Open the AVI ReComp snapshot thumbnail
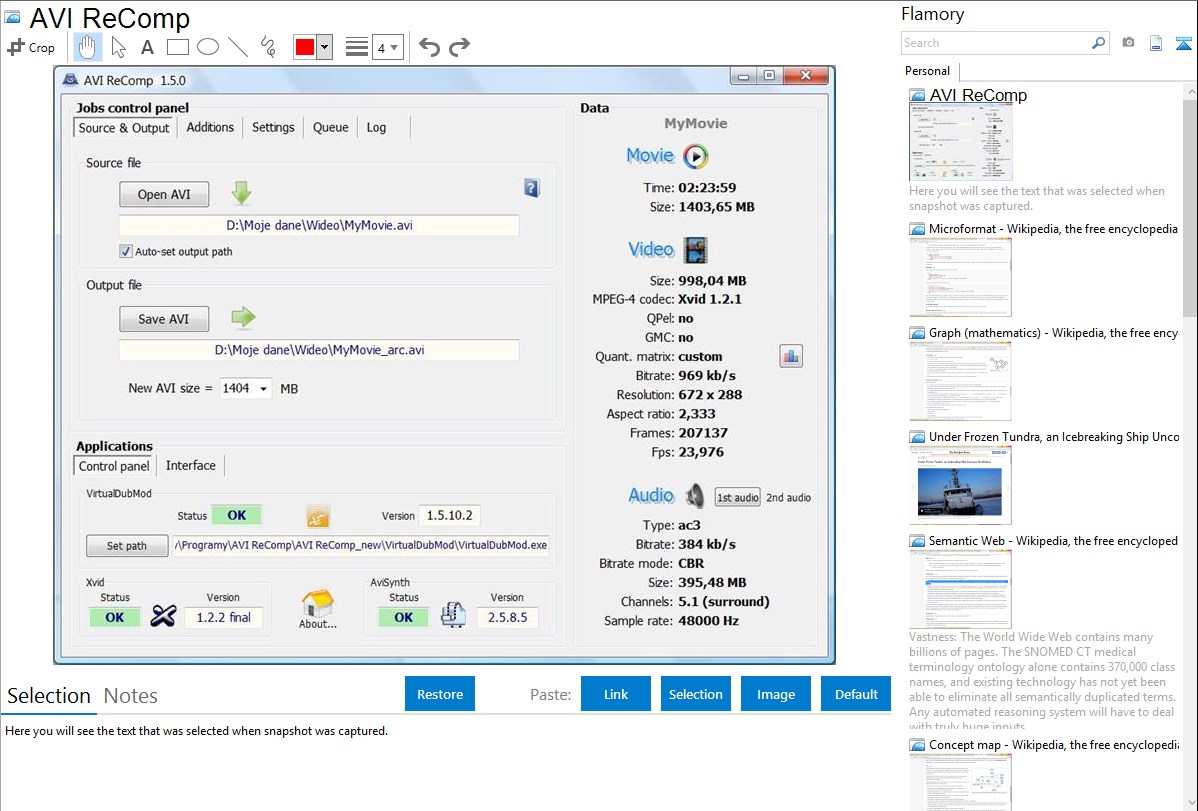Screen dimensions: 1198x811 (960, 142)
